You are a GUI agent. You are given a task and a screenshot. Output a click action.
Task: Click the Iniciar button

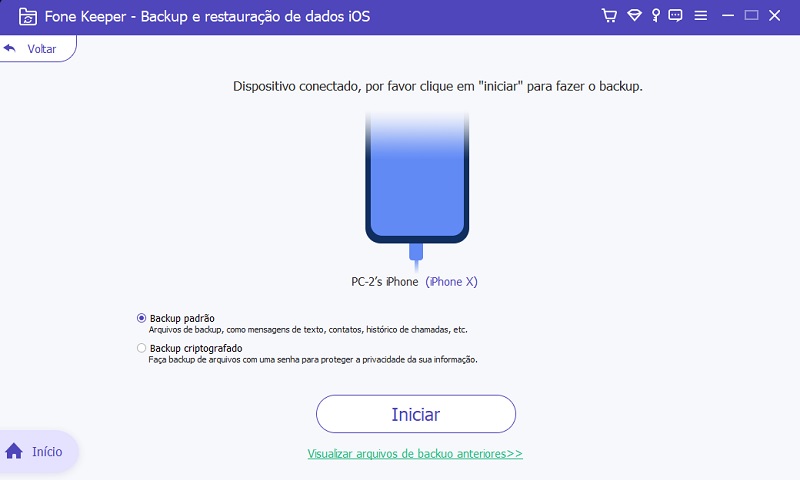coord(416,414)
